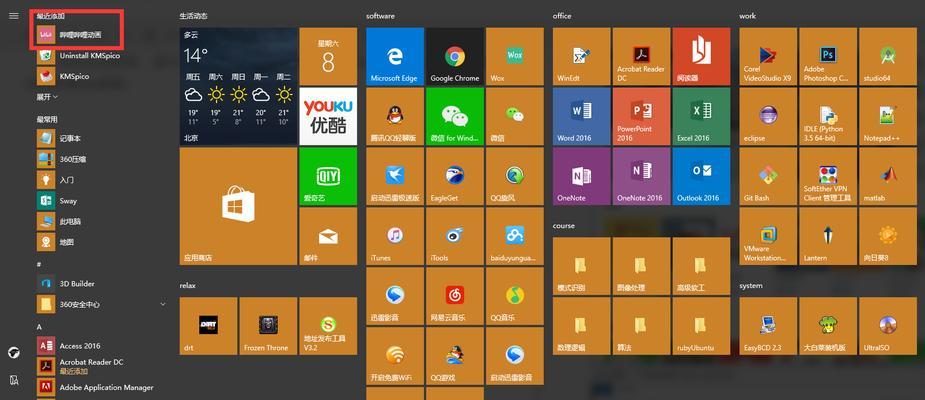Launch the matlab tile
925x400 pixels.
point(888,176)
